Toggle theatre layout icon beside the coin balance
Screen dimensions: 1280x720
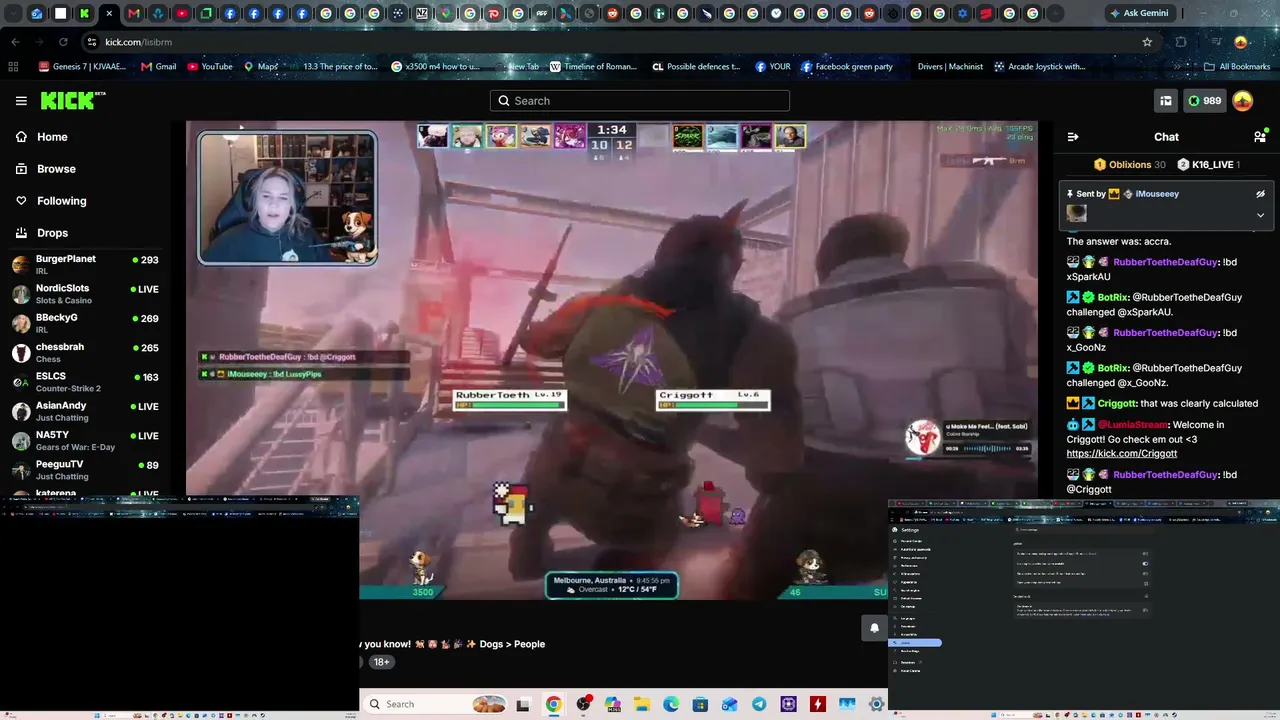tap(1166, 101)
